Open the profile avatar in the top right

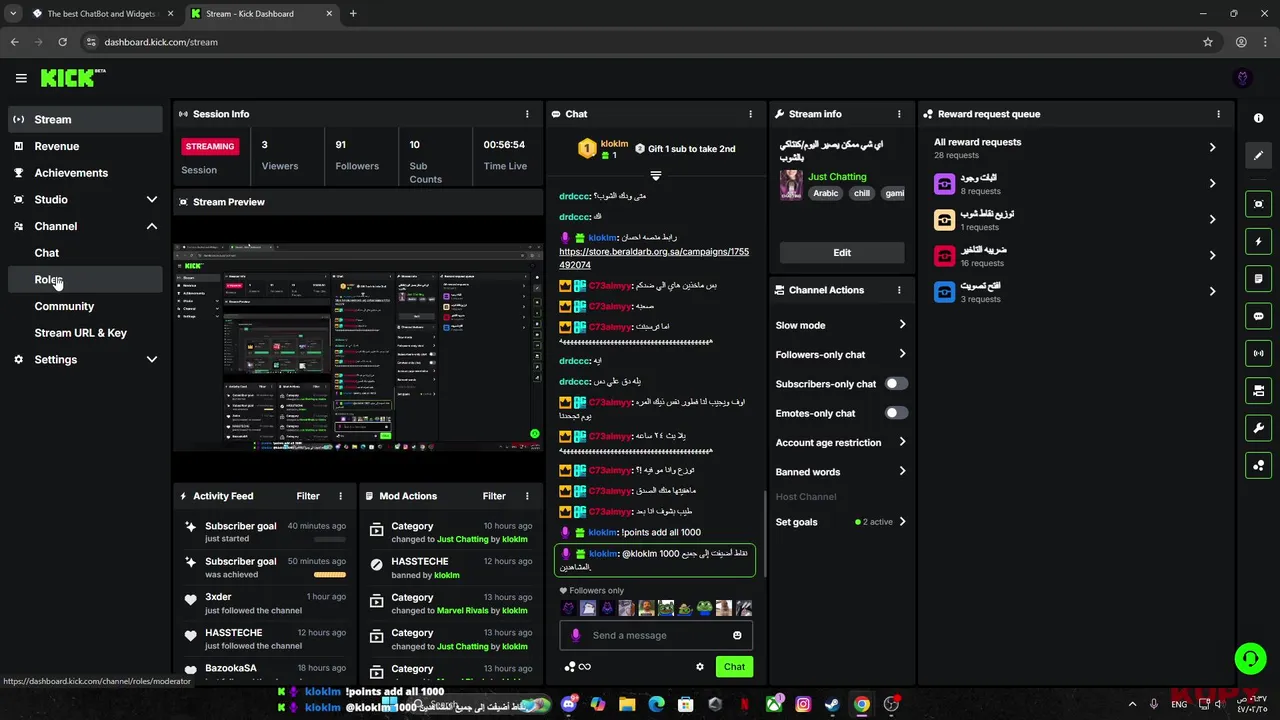1243,78
